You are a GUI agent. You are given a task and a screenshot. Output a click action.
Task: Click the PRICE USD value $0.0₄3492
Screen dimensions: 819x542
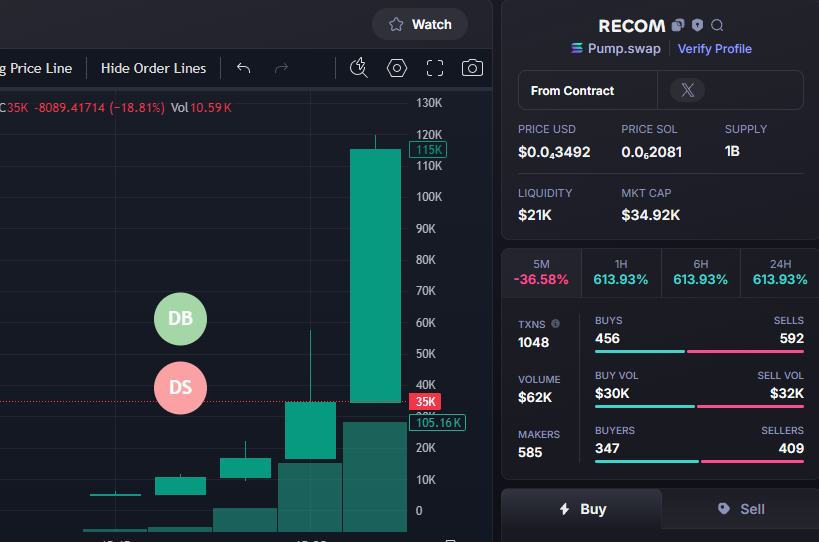click(x=554, y=152)
